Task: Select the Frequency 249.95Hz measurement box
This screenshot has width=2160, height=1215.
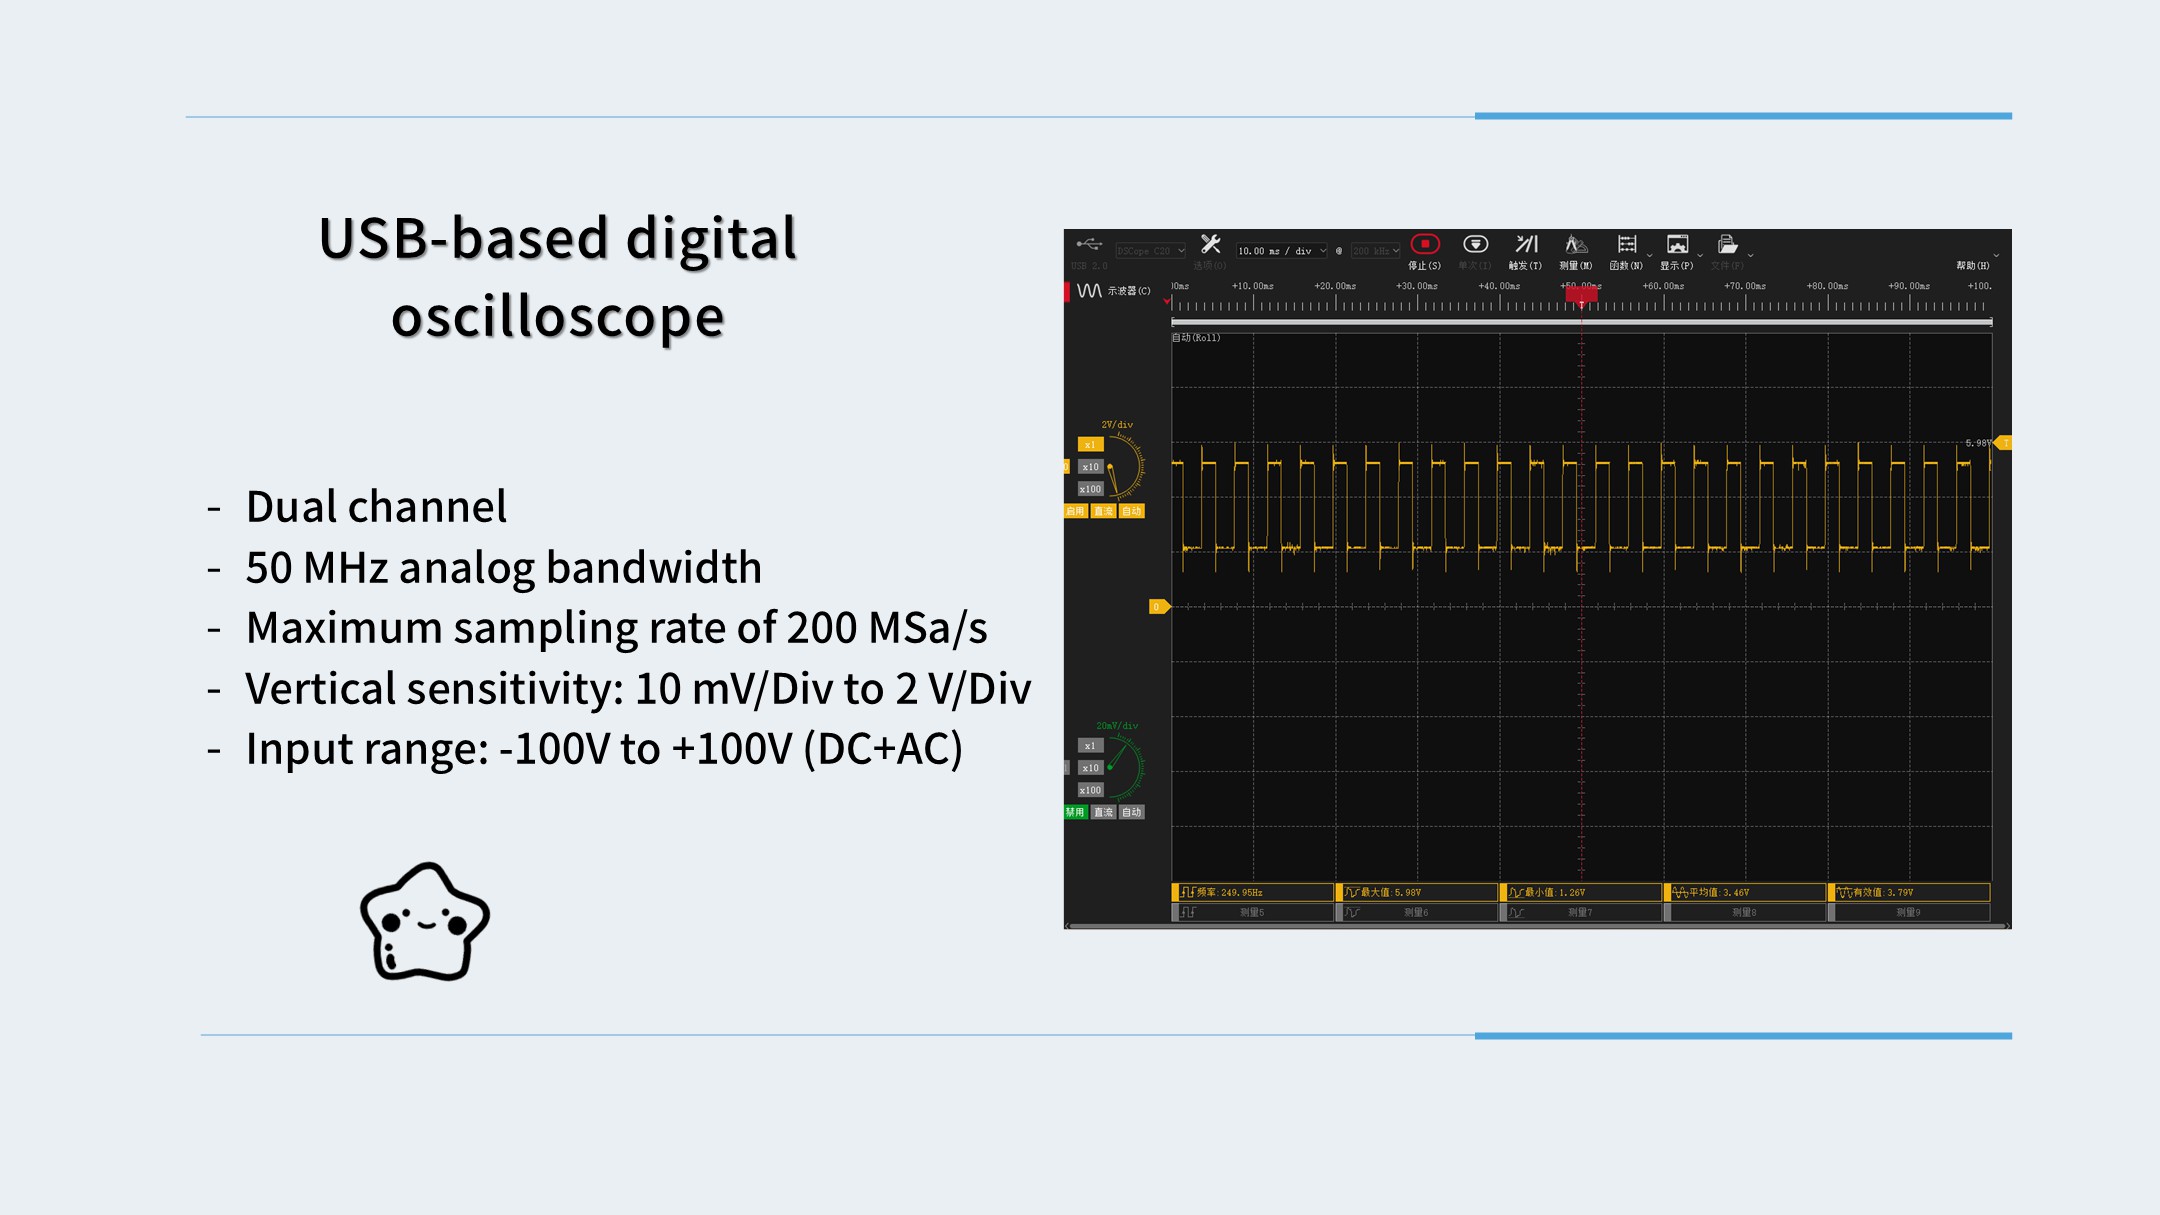Action: click(x=1253, y=892)
